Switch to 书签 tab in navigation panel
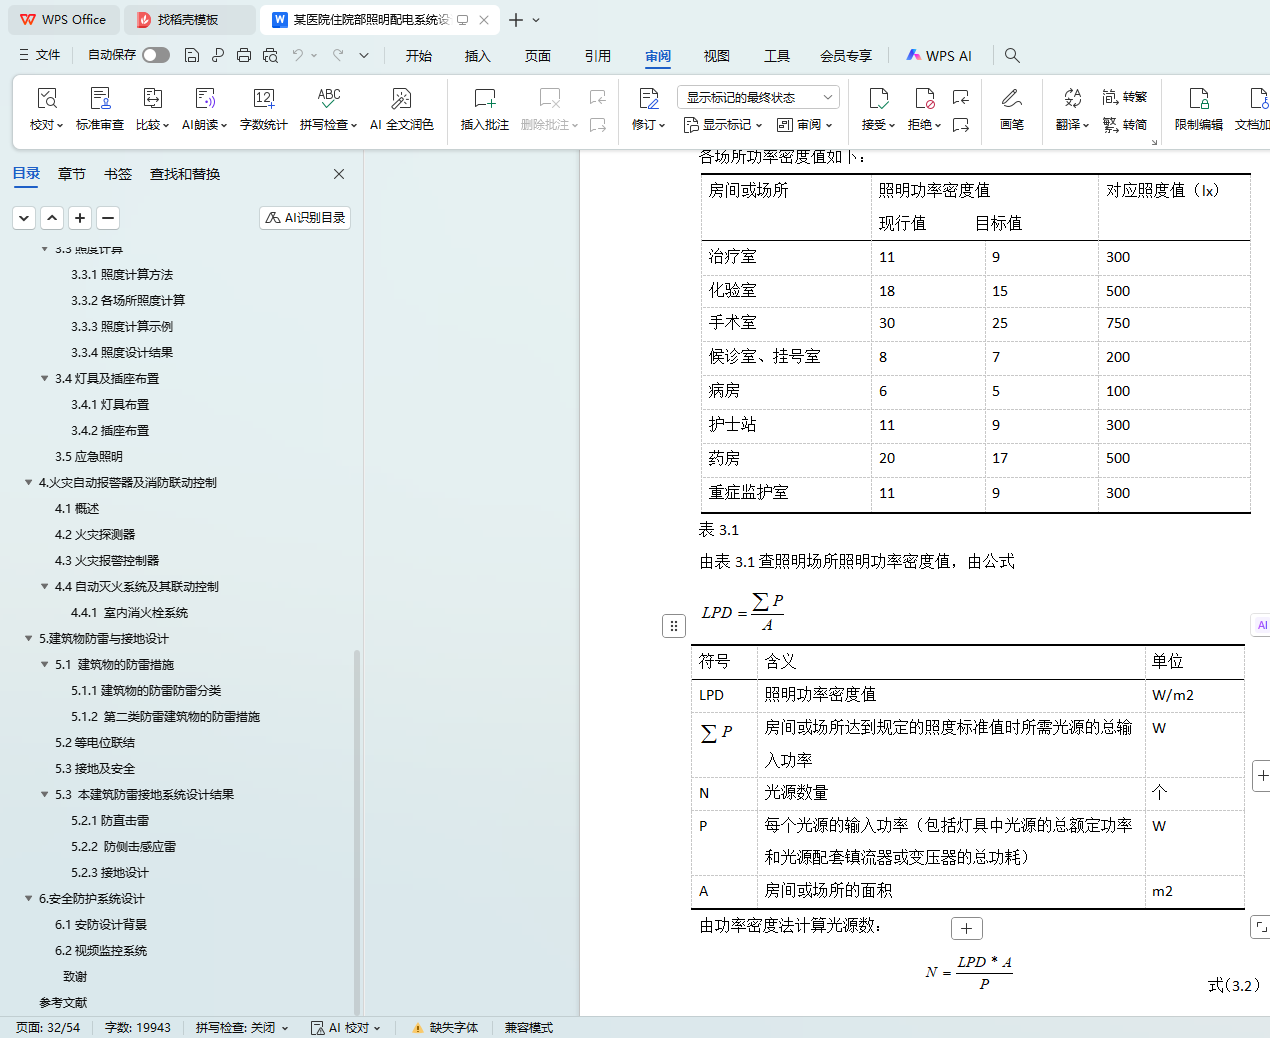This screenshot has height=1038, width=1270. click(118, 174)
